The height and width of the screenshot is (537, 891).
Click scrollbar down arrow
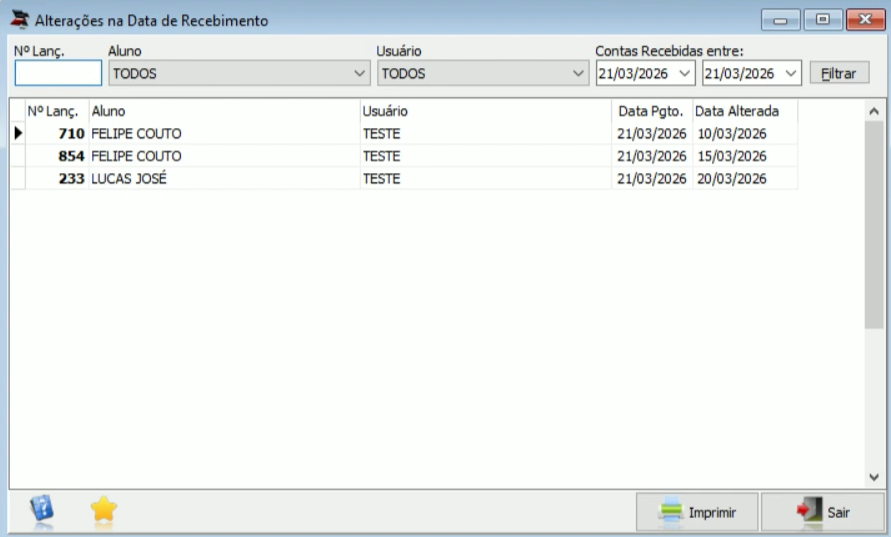coord(874,477)
